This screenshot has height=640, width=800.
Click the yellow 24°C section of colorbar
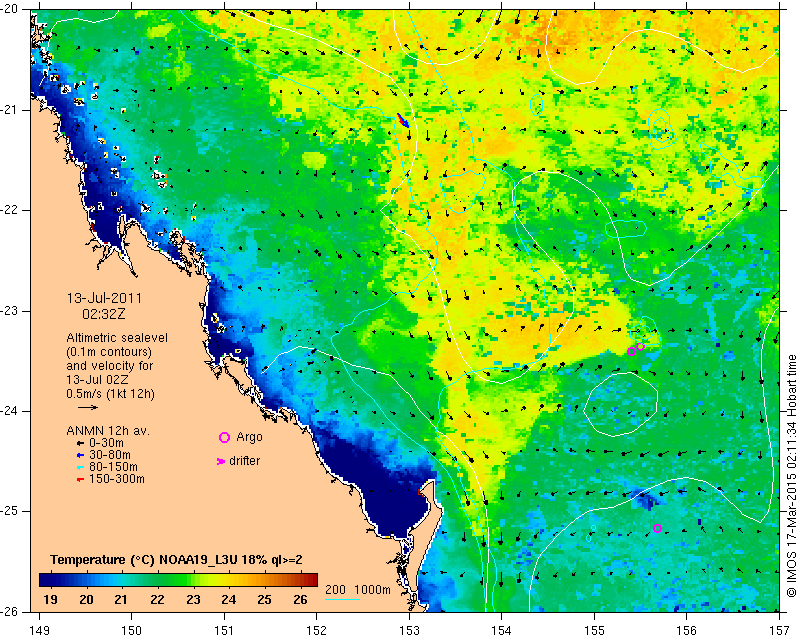(229, 580)
